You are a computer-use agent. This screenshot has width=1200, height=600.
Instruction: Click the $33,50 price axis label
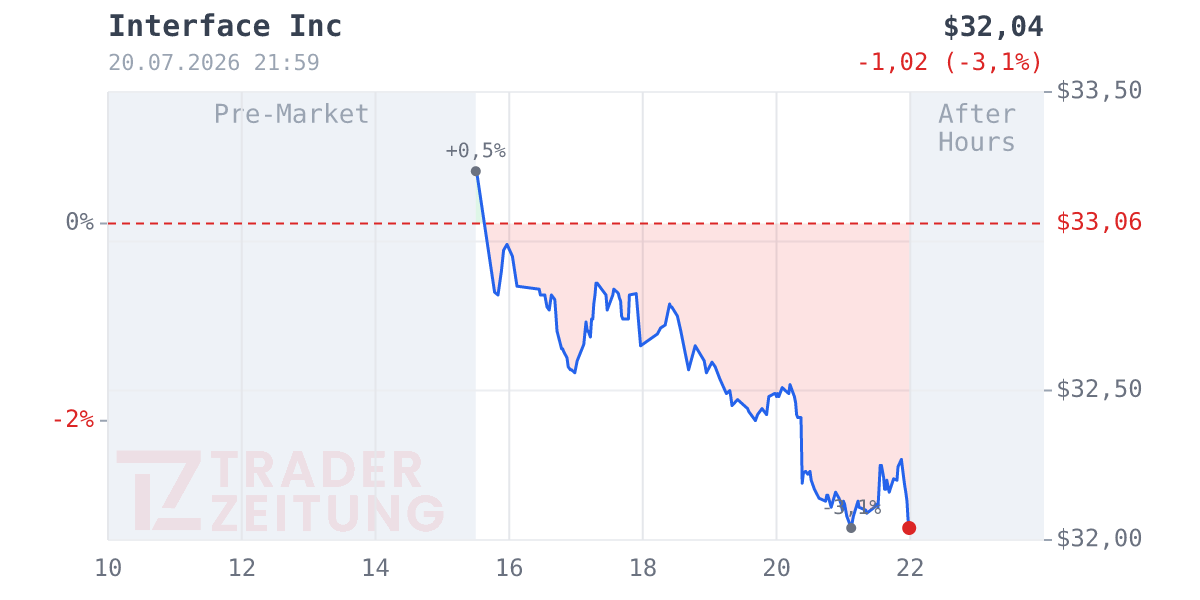pos(1099,91)
